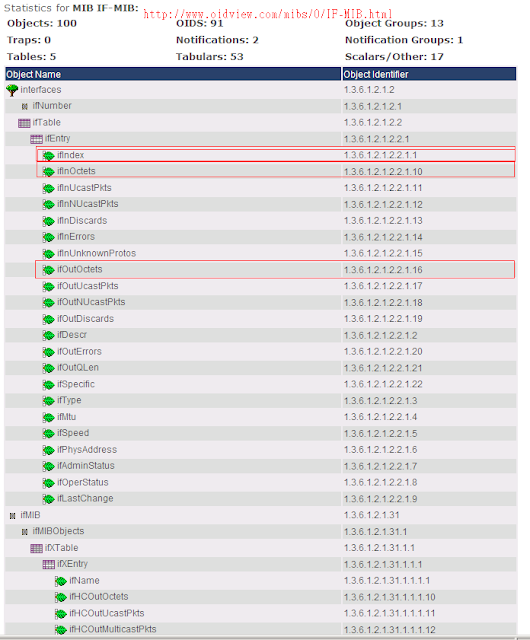Click the tree icon beside interfaces
Viewport: 530px width, 640px height.
(12, 90)
